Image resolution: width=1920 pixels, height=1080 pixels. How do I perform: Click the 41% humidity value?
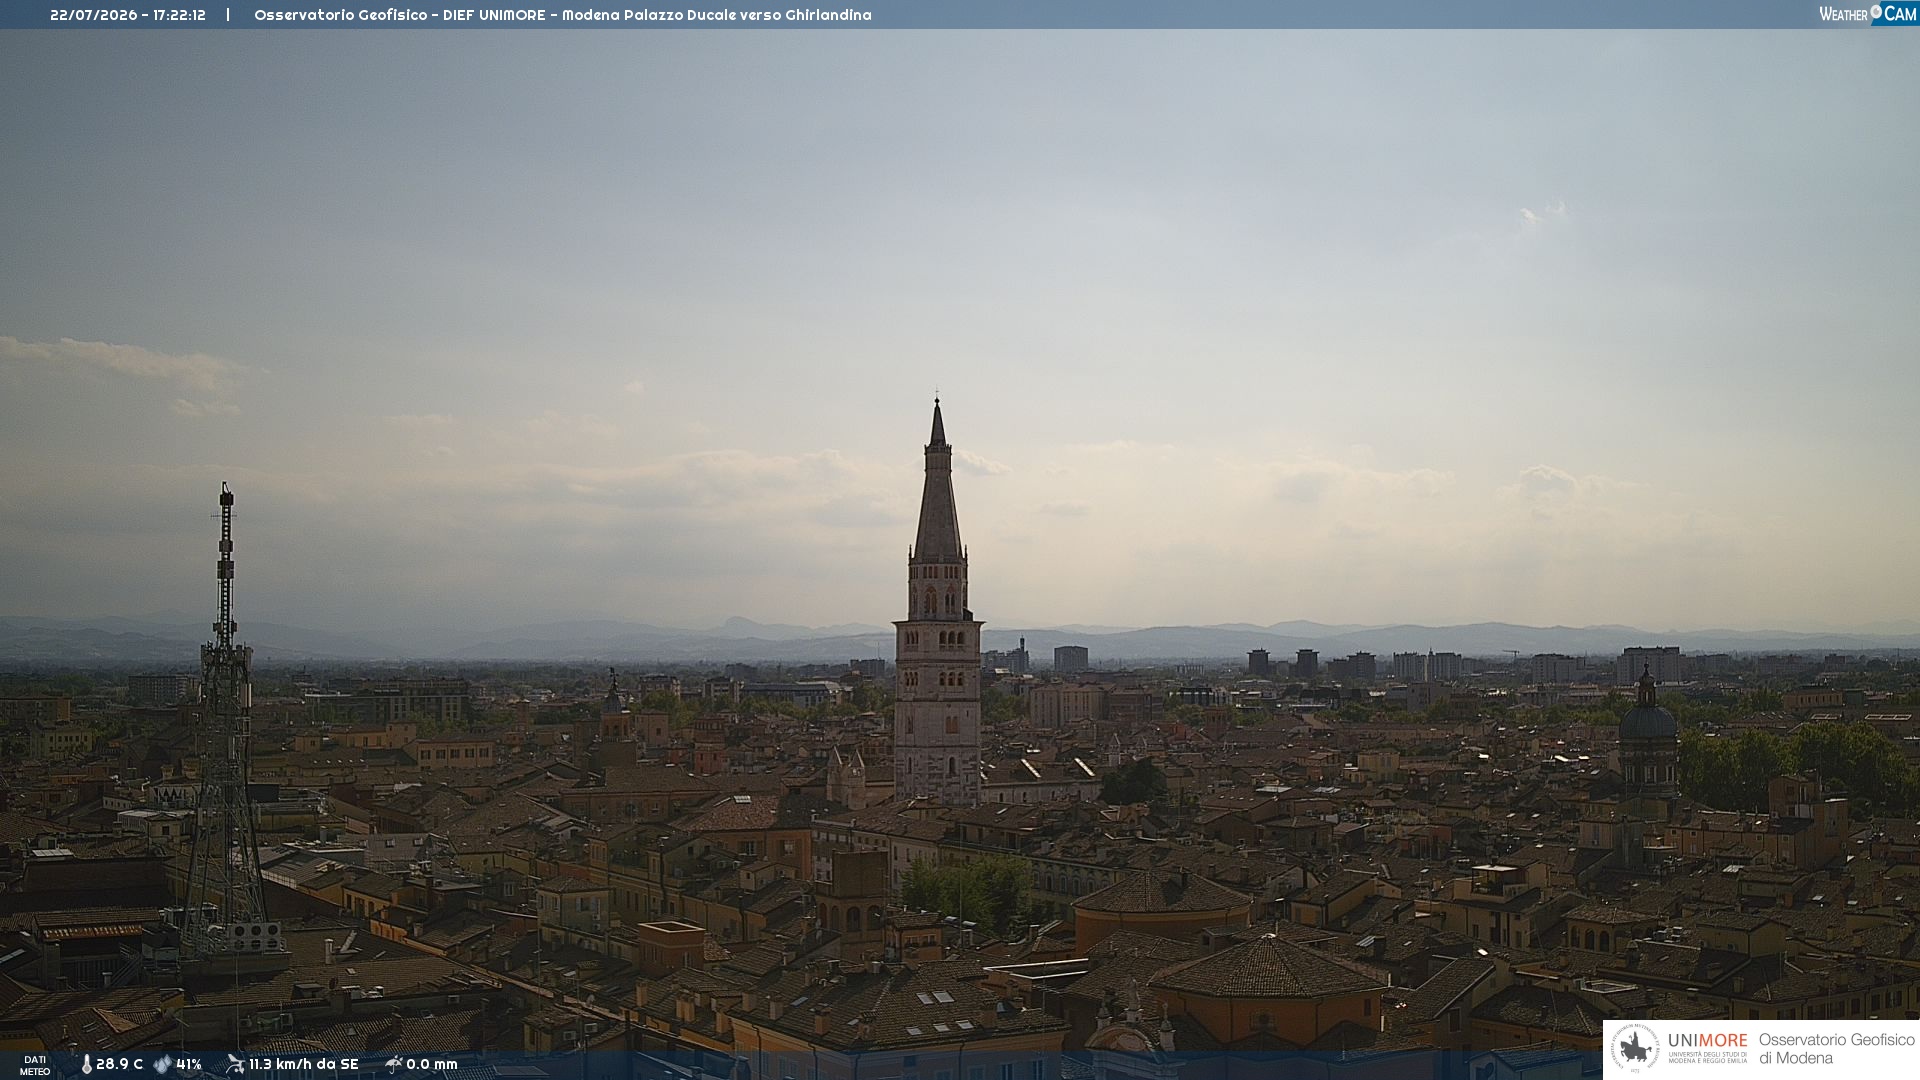[189, 1064]
